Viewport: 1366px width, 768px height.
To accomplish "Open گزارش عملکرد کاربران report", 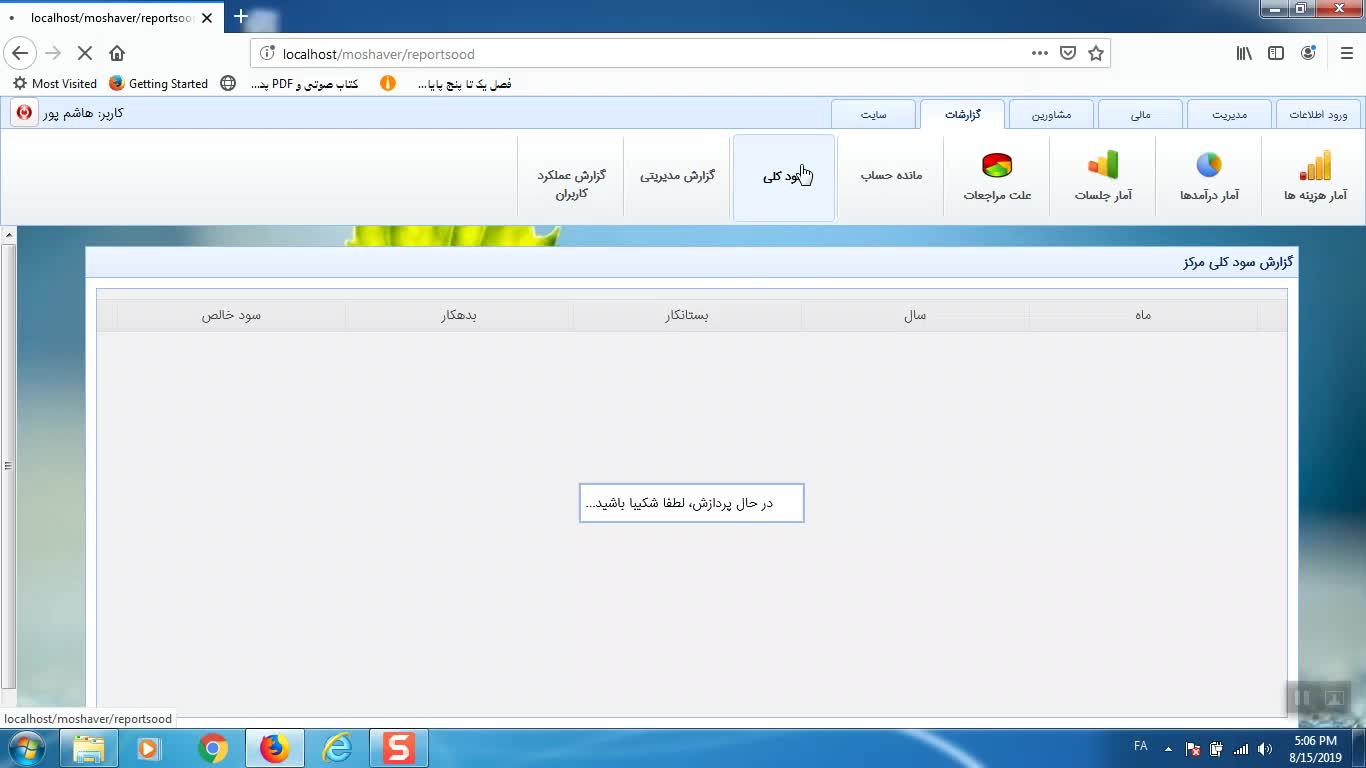I will [x=571, y=185].
